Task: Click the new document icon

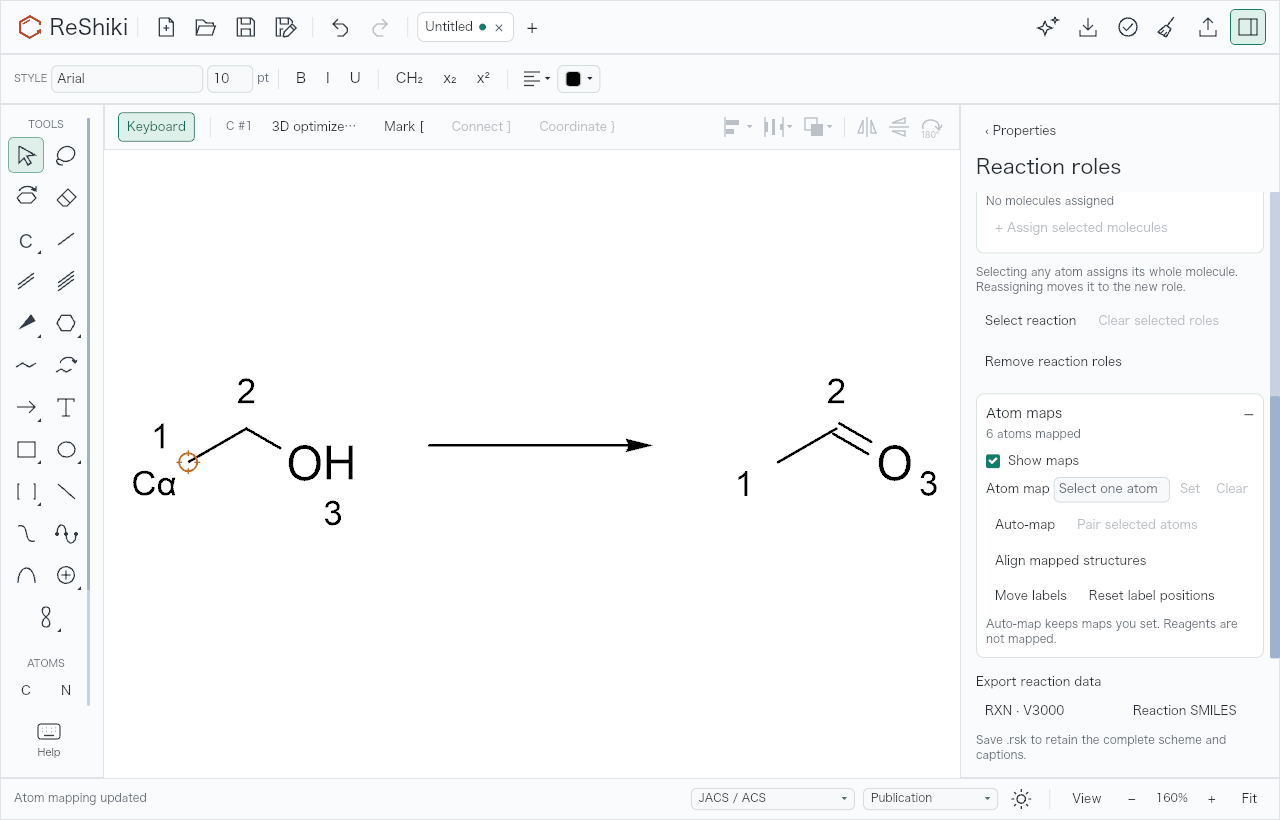Action: coord(166,27)
